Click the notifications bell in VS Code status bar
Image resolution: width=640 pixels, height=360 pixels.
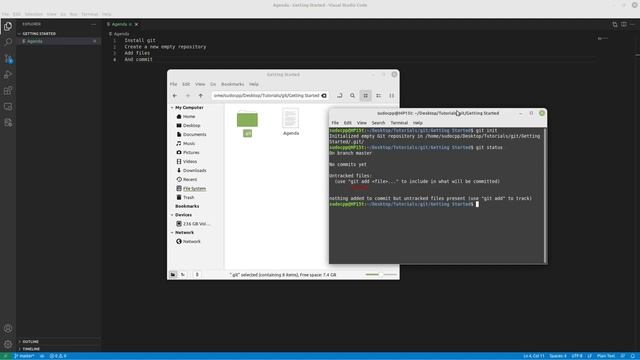[x=633, y=356]
